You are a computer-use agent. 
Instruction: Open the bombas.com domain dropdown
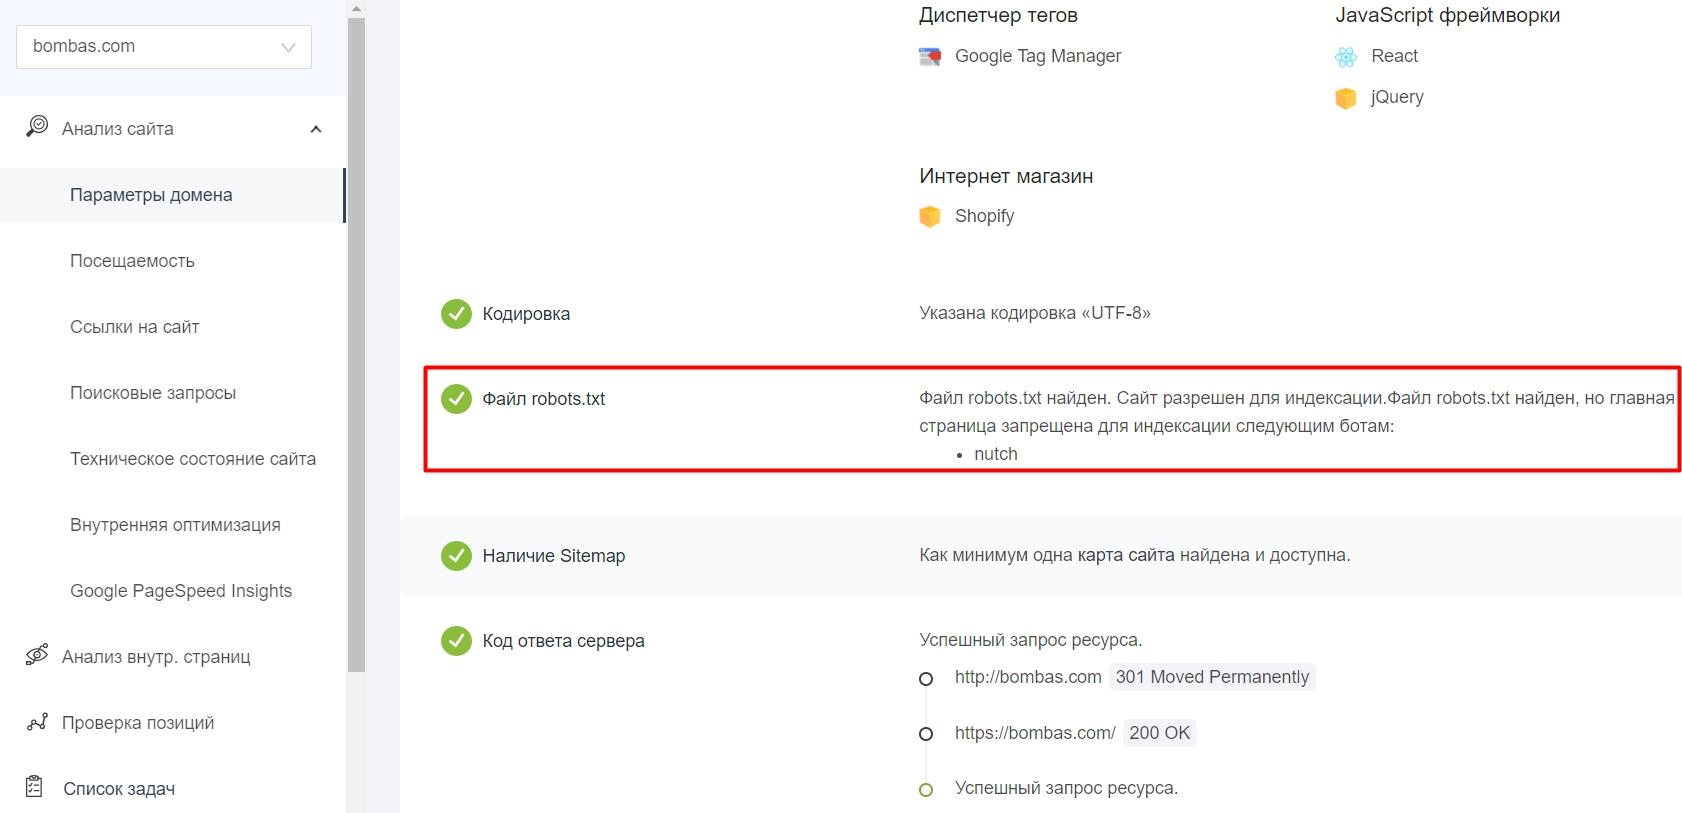point(164,47)
